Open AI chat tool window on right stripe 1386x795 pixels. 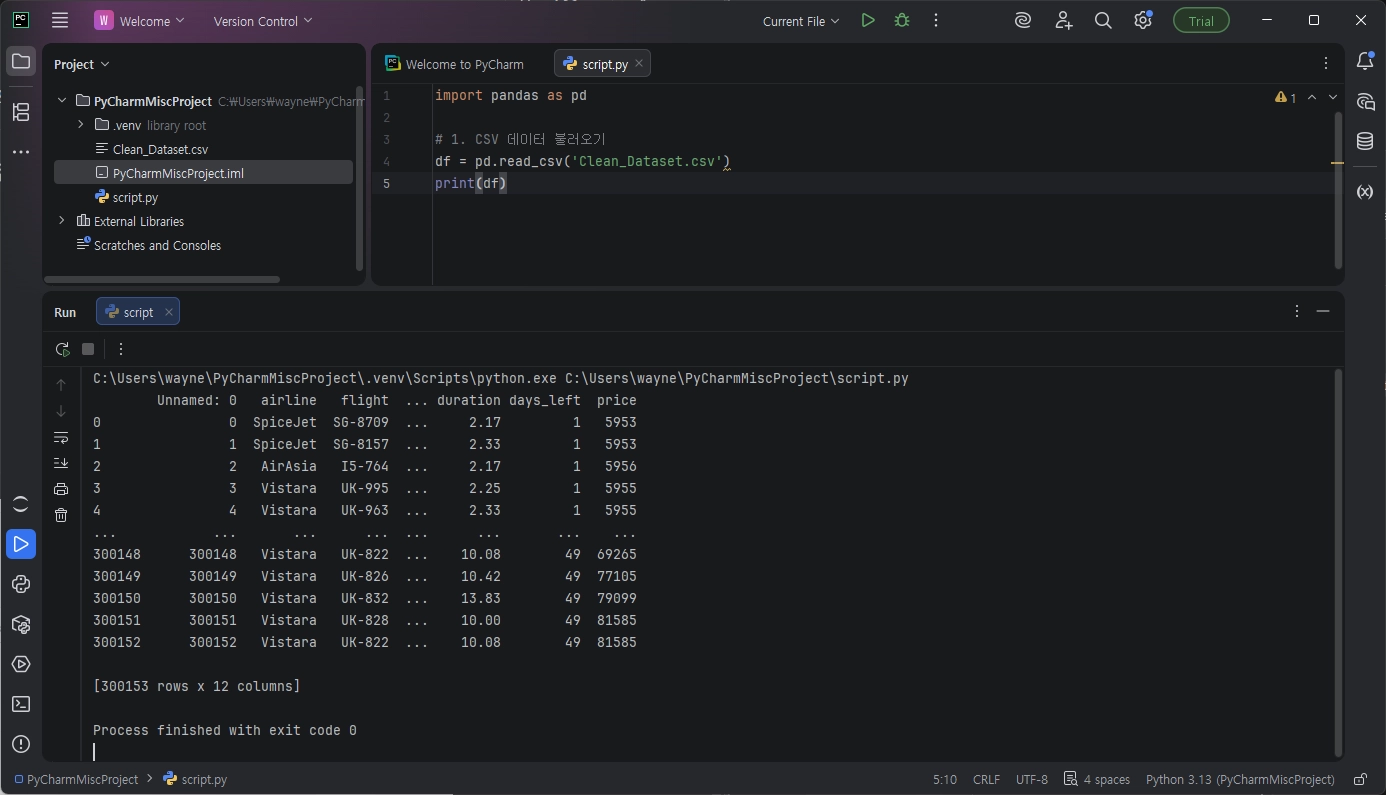(x=1365, y=101)
